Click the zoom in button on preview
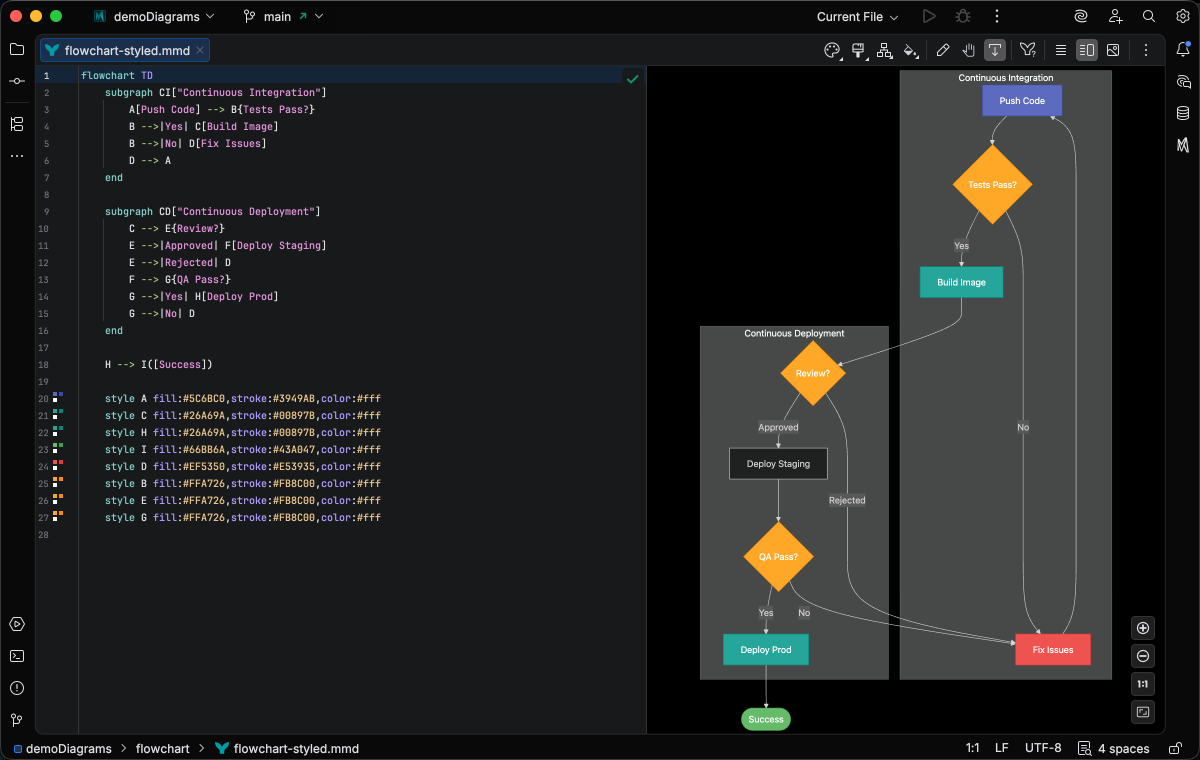 click(1143, 628)
